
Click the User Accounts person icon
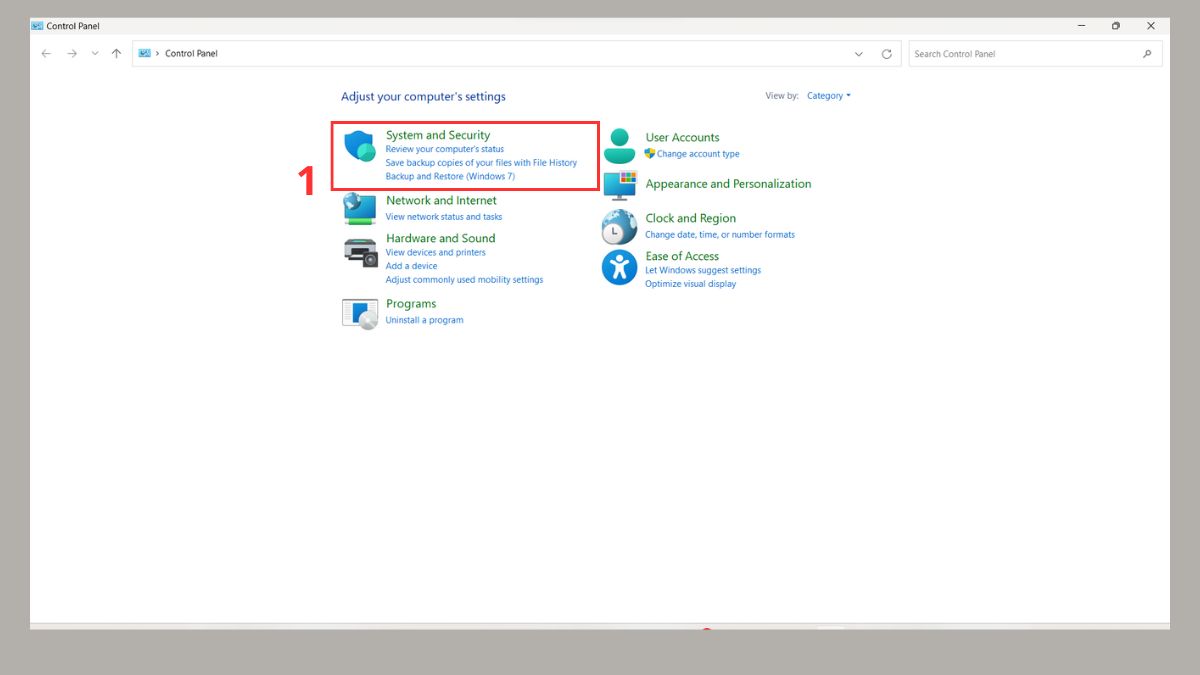(619, 146)
